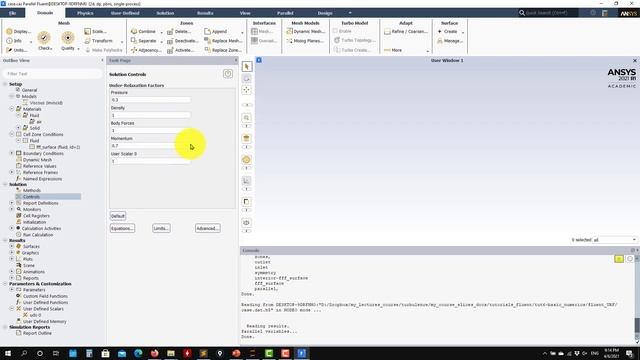Switch to the Results ribbon tab
This screenshot has width=640, height=360.
(205, 13)
